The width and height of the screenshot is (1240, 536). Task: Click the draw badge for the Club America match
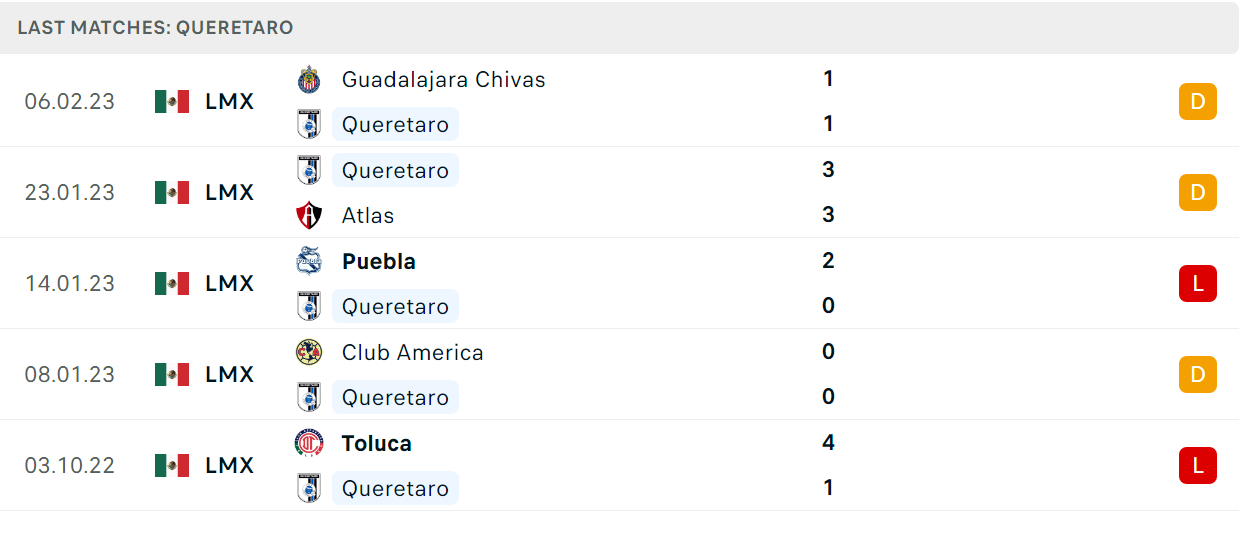[1198, 374]
